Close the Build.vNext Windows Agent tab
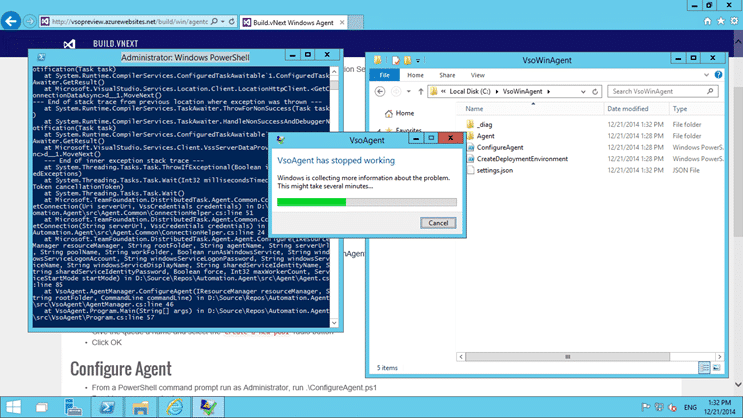Viewport: 743px width, 418px height. click(342, 22)
